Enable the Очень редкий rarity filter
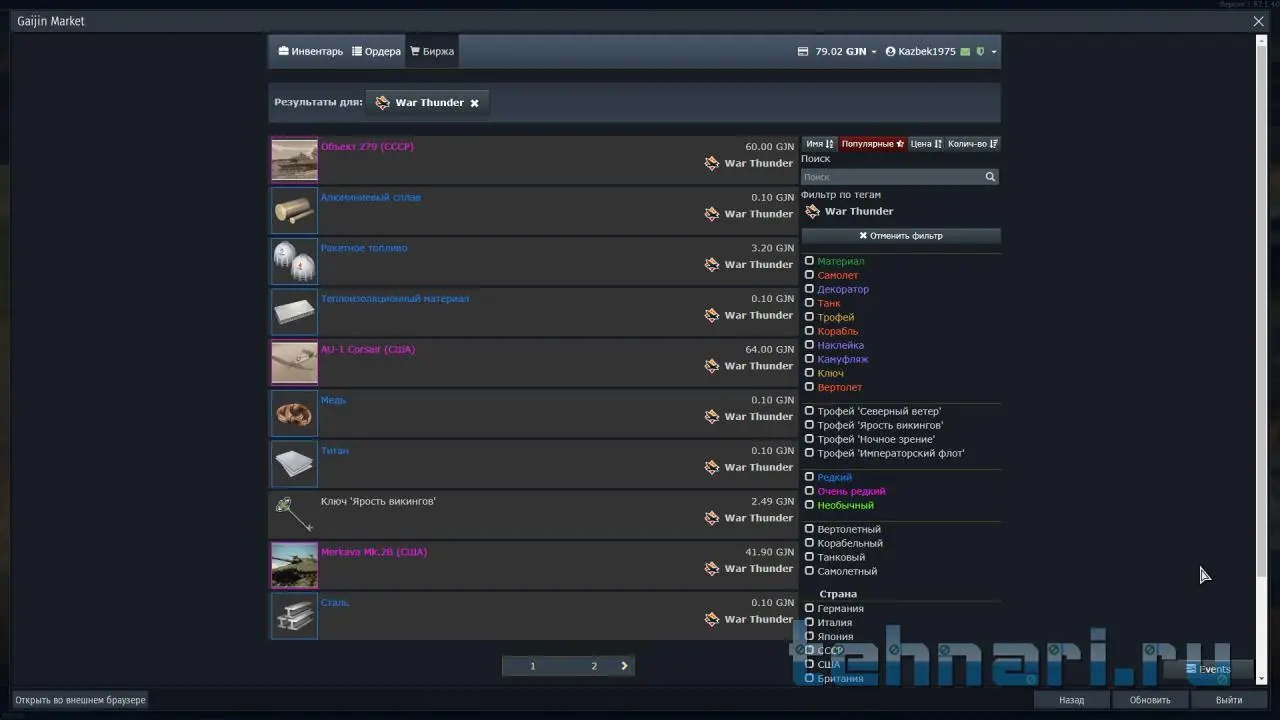 click(809, 491)
